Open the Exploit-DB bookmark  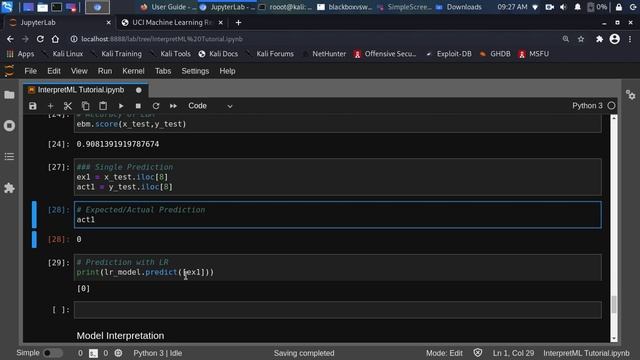(x=449, y=54)
